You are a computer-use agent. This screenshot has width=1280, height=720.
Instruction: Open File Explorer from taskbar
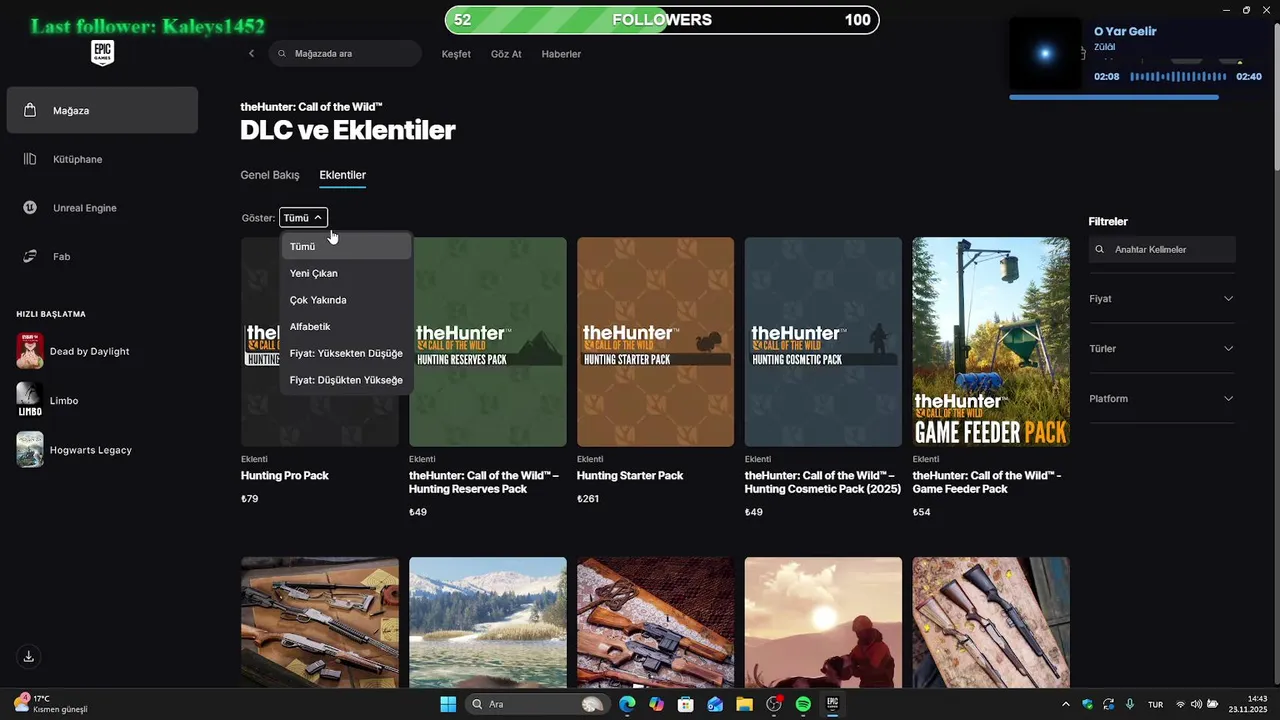[x=744, y=704]
